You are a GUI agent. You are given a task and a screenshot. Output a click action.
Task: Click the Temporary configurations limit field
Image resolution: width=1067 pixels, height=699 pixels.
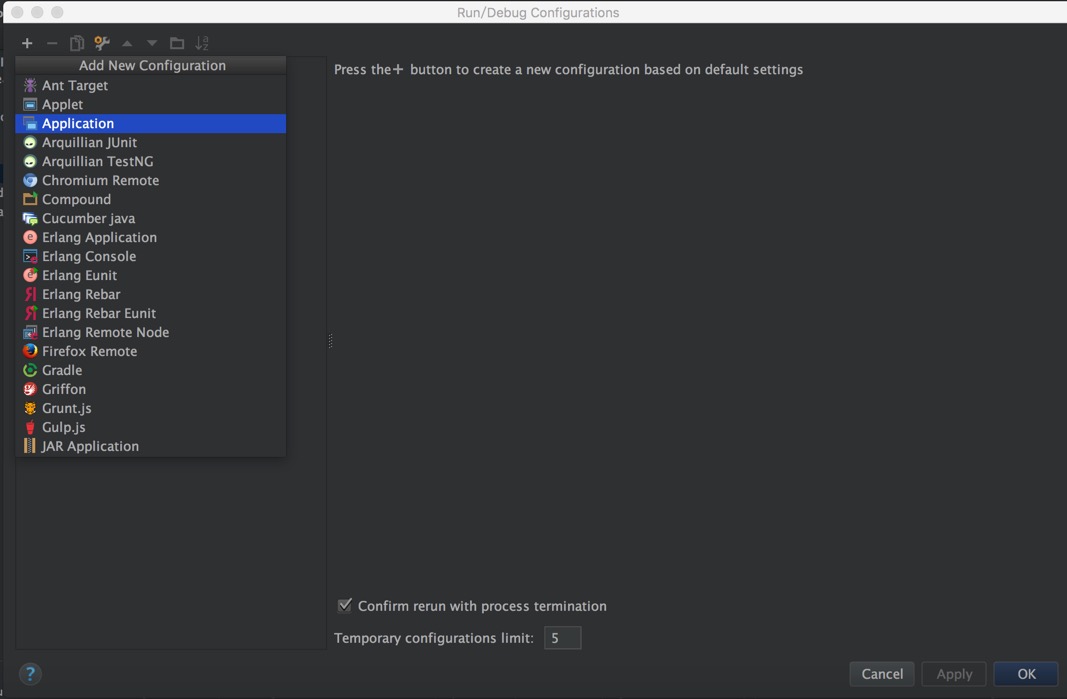coord(563,638)
